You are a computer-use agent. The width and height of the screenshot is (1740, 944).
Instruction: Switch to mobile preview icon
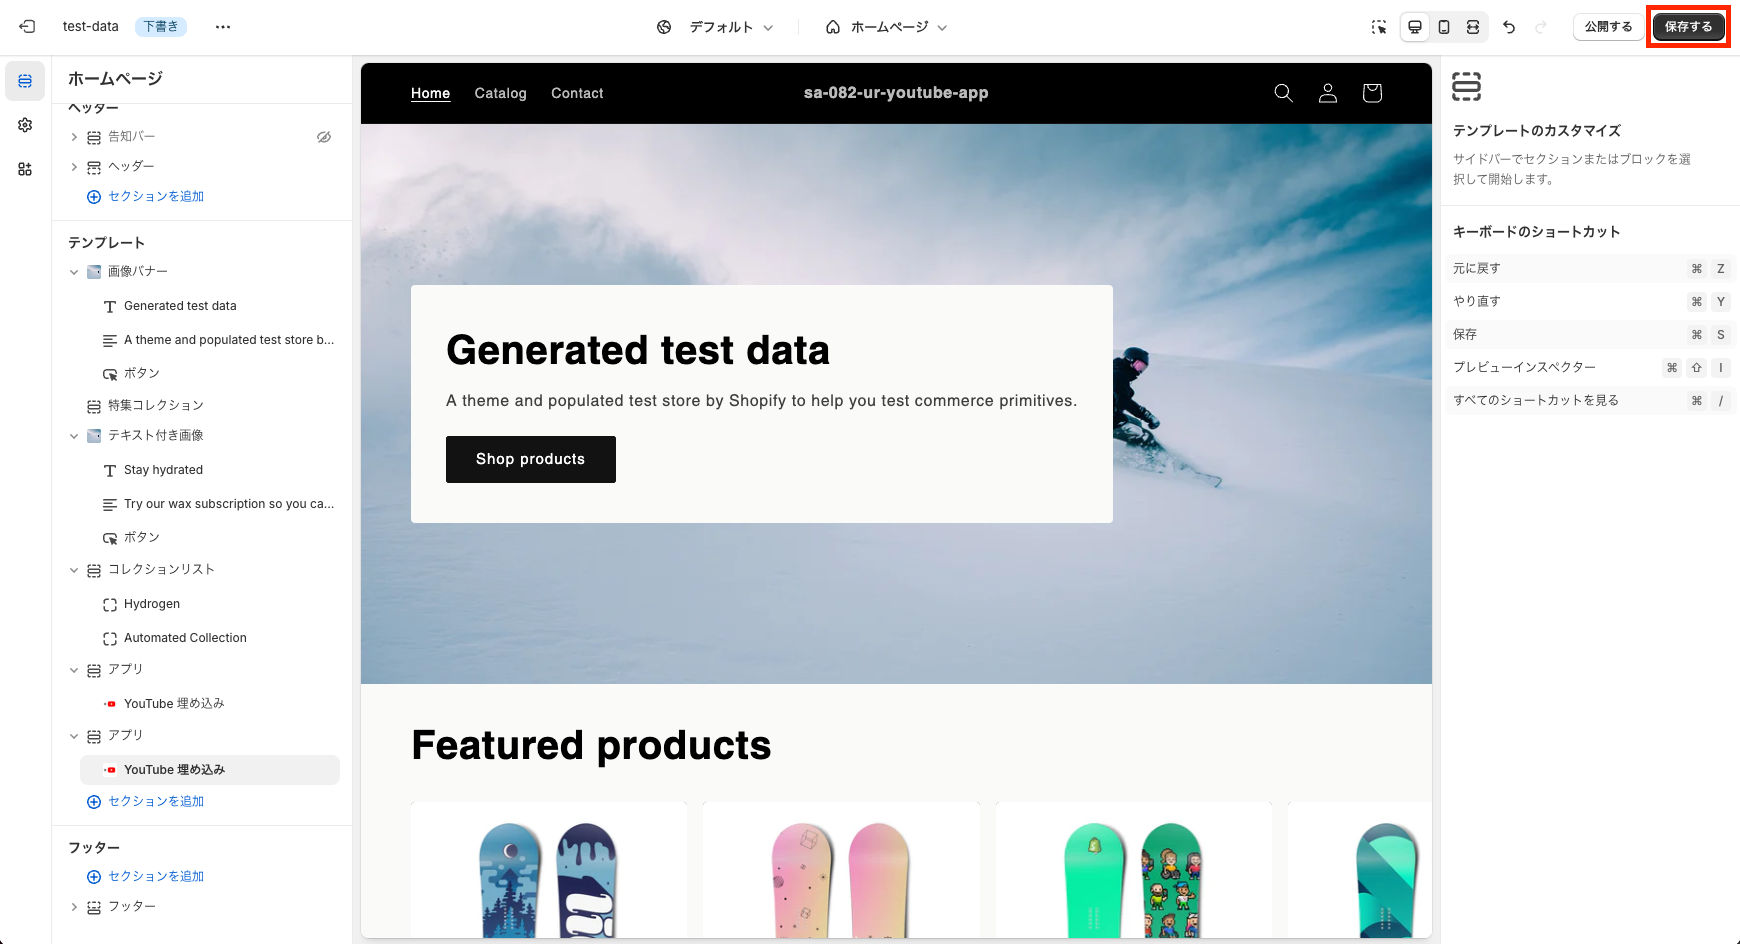(x=1444, y=27)
